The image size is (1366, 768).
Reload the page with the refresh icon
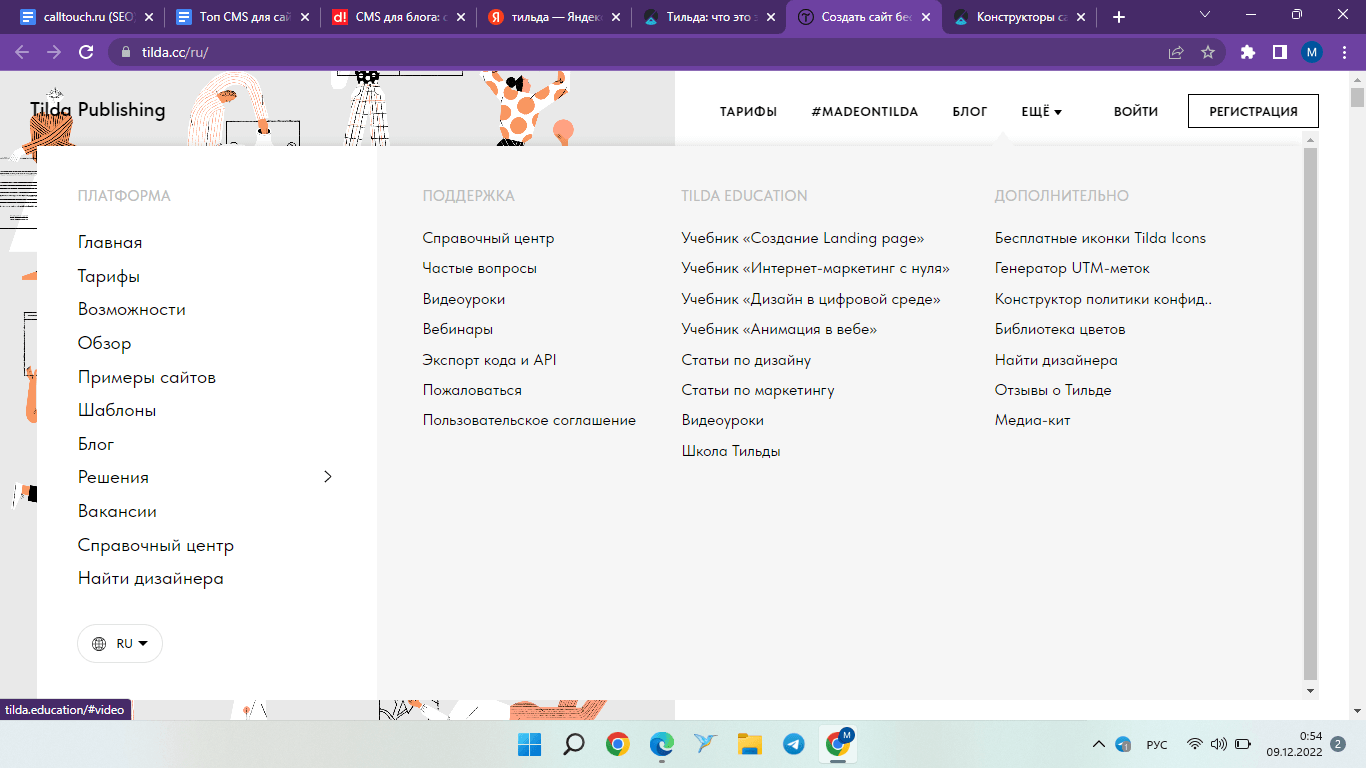pos(86,52)
